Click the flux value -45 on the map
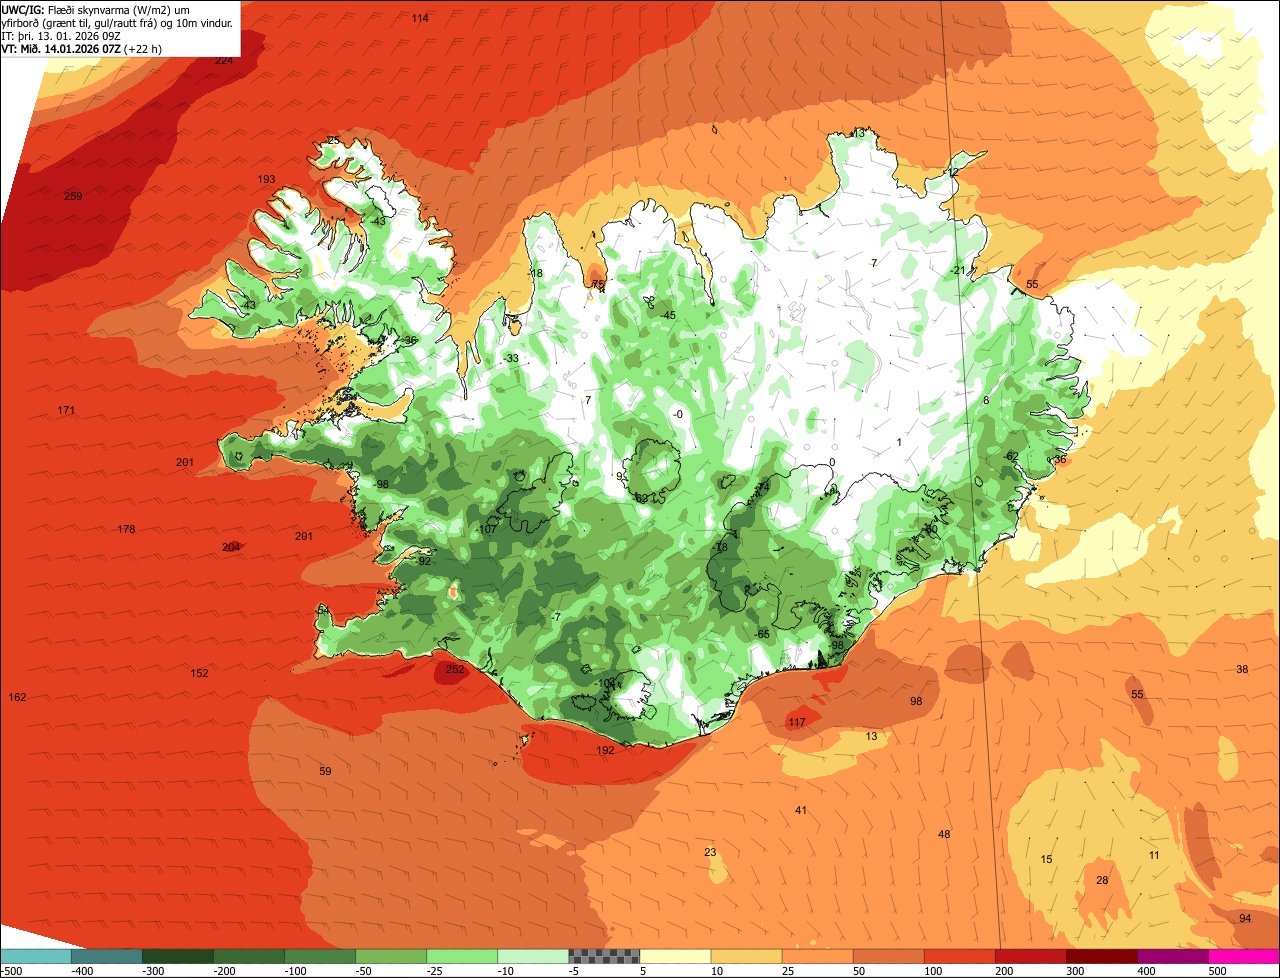Image resolution: width=1280 pixels, height=978 pixels. (668, 315)
